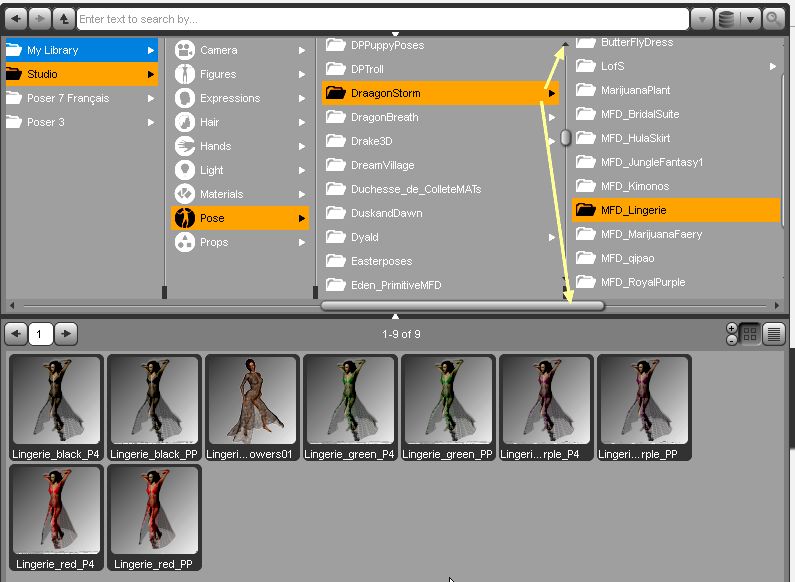Click the vertical scrollbar handle in folder column
795x582 pixels.
[565, 137]
